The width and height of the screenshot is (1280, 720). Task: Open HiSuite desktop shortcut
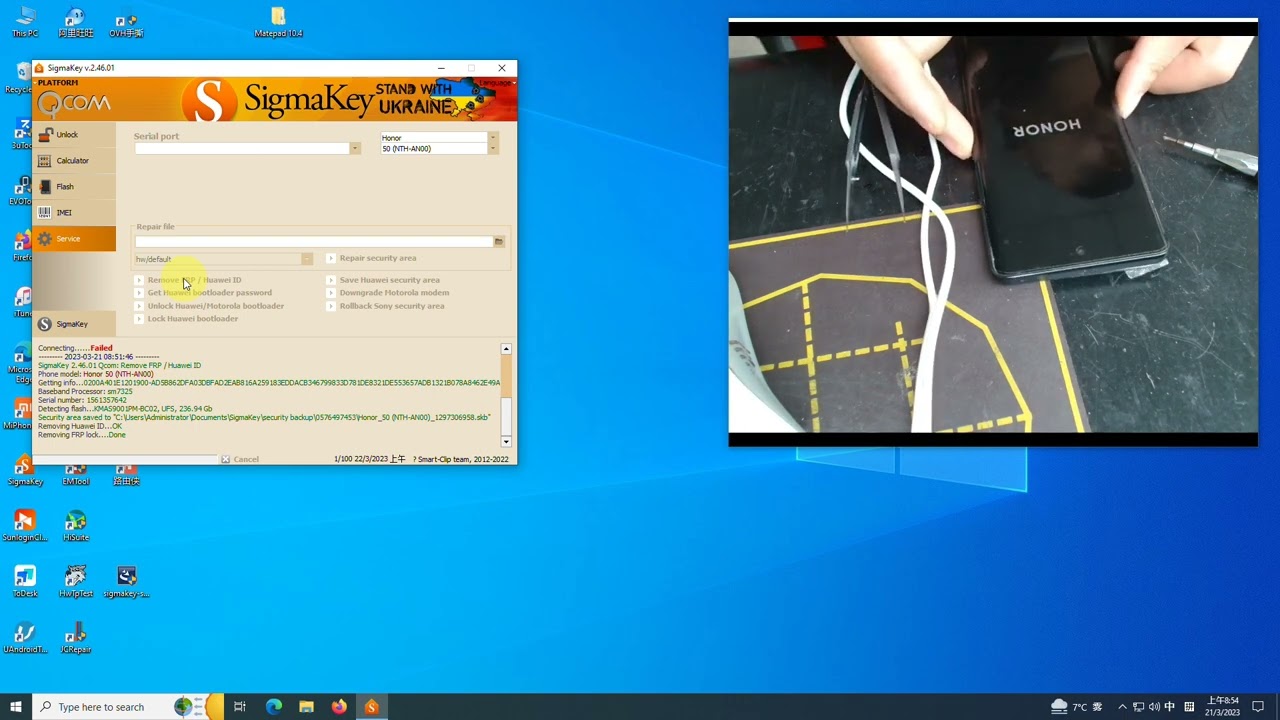pos(76,526)
